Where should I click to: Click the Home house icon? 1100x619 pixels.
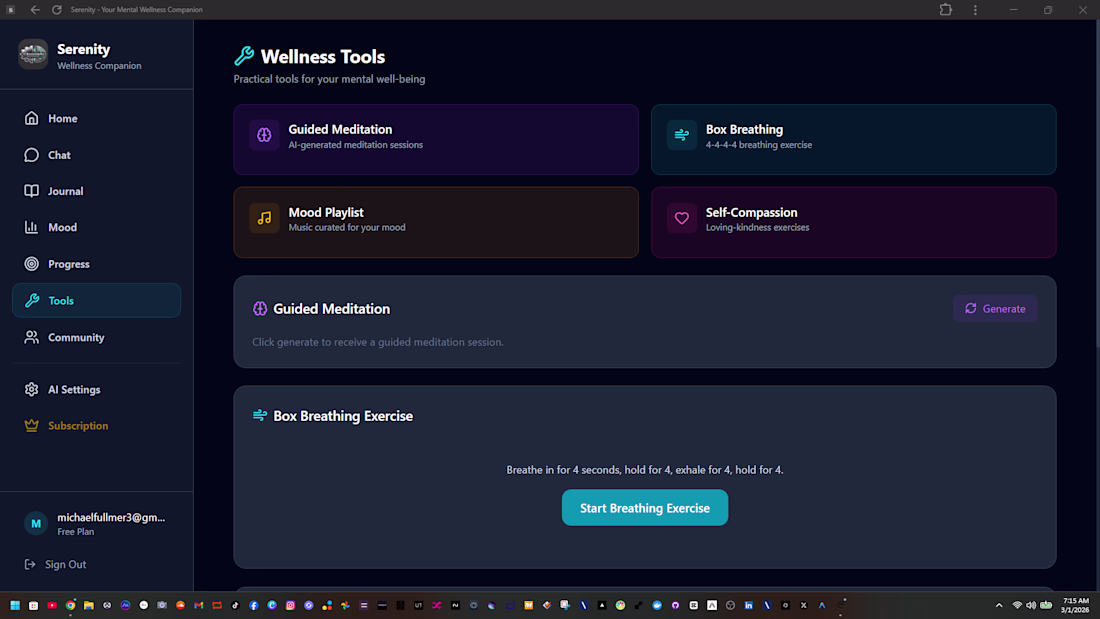[x=32, y=118]
